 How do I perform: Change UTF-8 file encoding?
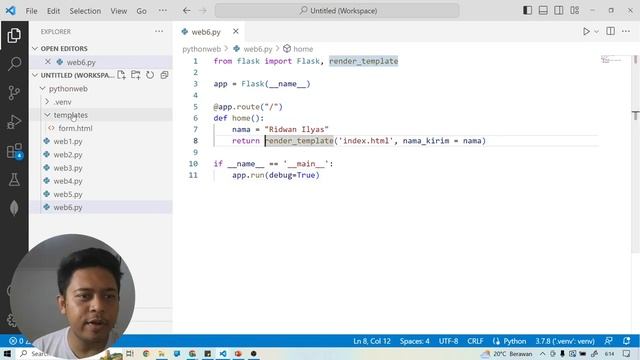(x=448, y=341)
